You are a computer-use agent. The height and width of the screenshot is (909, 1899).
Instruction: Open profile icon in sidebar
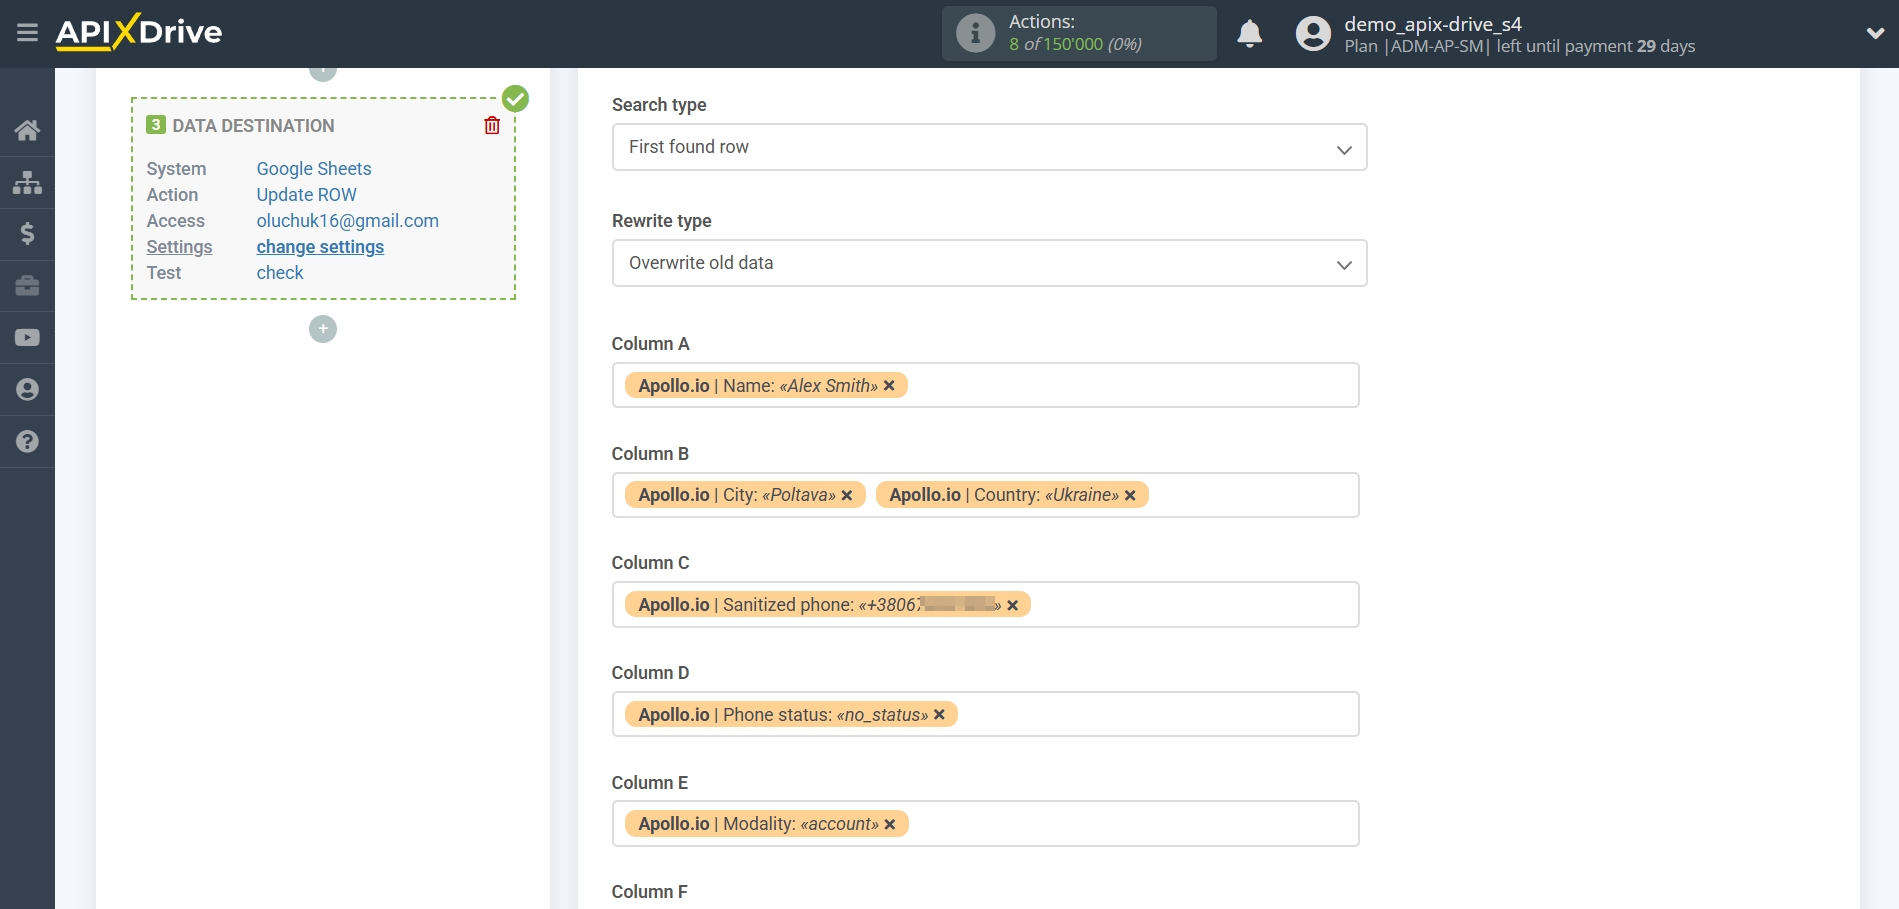(27, 390)
